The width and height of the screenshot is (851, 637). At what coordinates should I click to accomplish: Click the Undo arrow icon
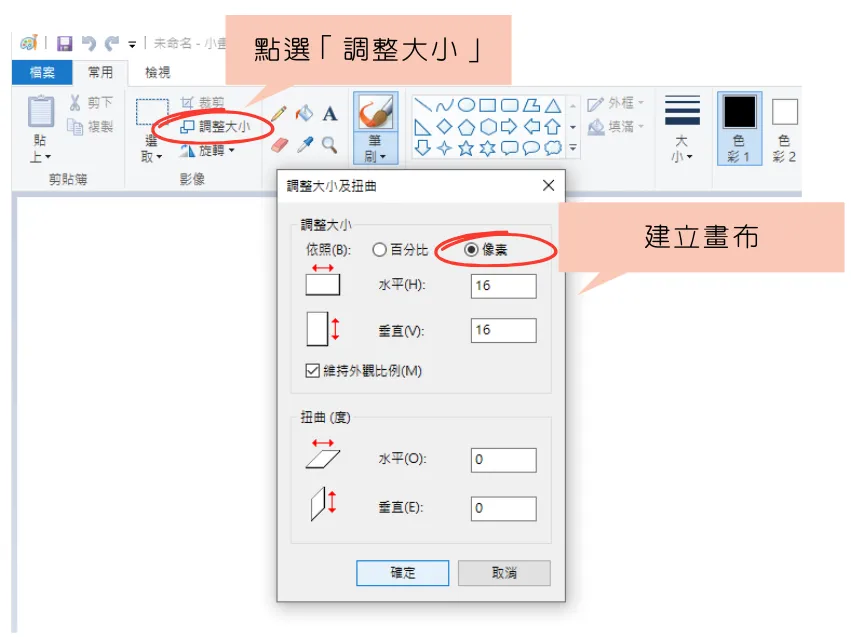(88, 43)
